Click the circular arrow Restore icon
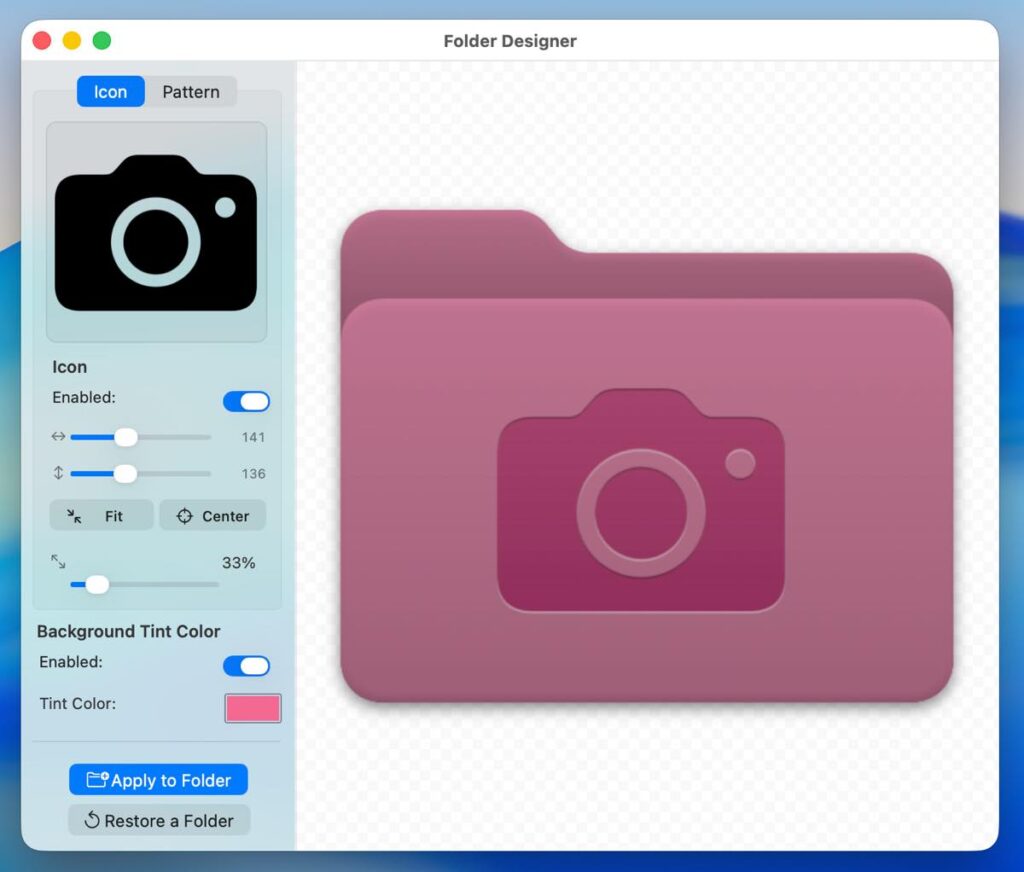1024x872 pixels. 92,821
